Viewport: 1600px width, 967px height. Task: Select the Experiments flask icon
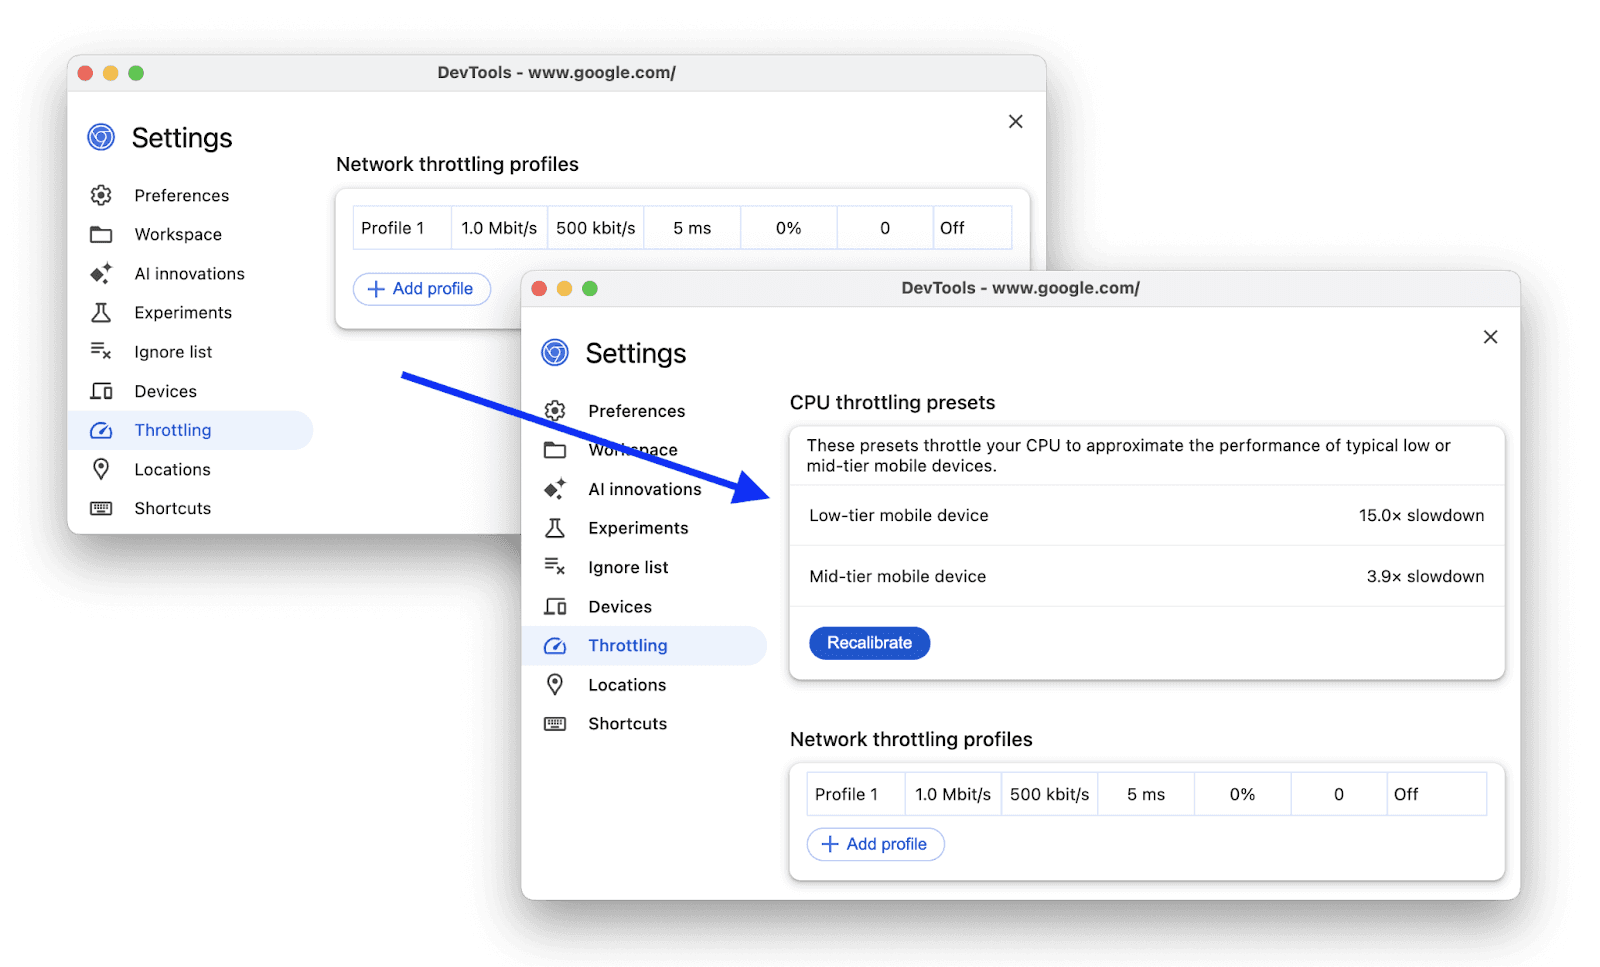[556, 528]
